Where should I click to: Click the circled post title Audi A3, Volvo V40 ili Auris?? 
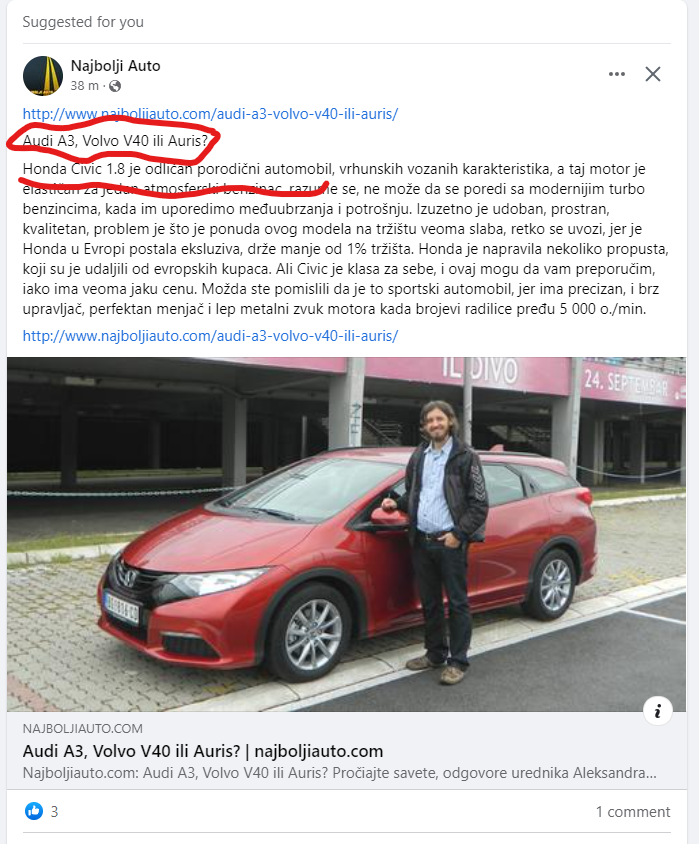pyautogui.click(x=115, y=141)
